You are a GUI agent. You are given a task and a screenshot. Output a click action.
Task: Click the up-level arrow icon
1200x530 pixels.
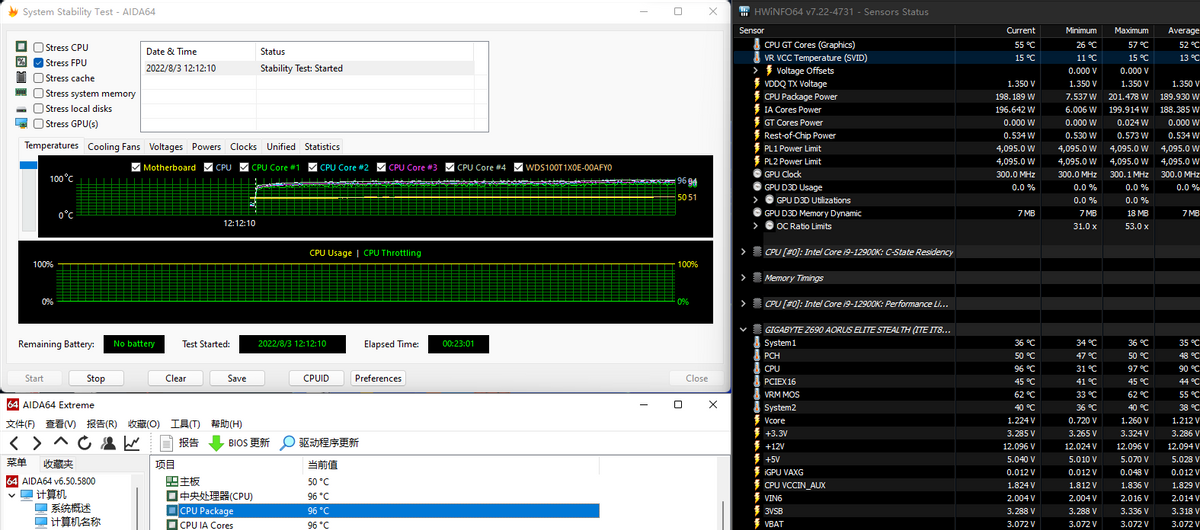(x=60, y=443)
